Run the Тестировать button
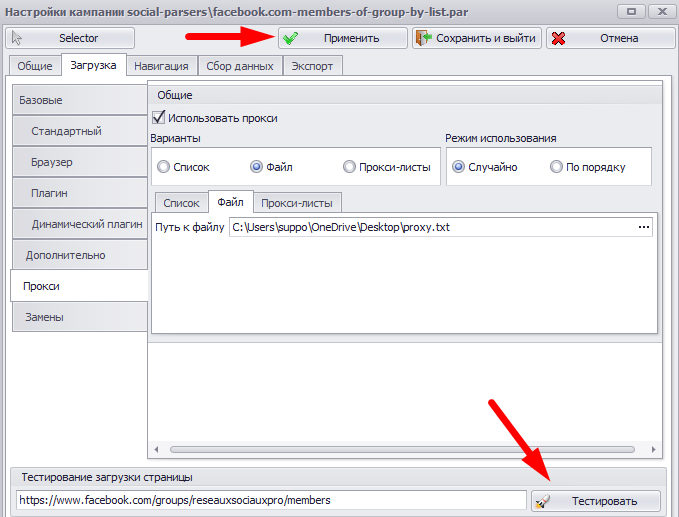679x517 pixels. (596, 501)
